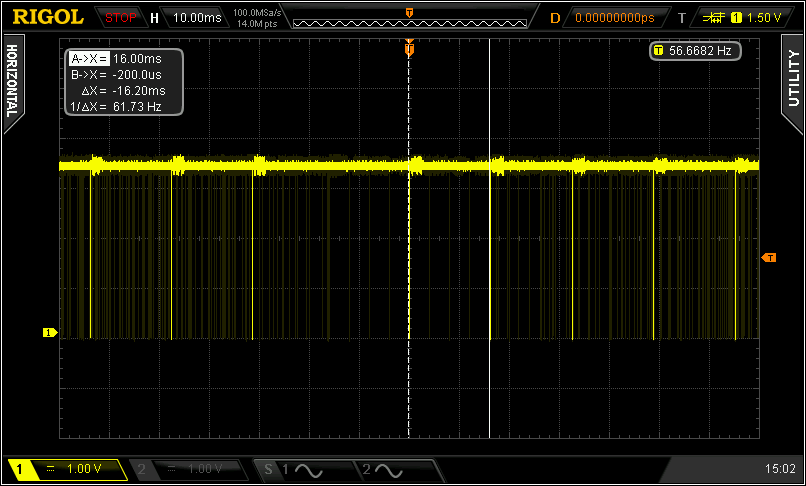This screenshot has height=486, width=806.
Task: Select the 1.50 V trigger level value
Action: [x=764, y=18]
